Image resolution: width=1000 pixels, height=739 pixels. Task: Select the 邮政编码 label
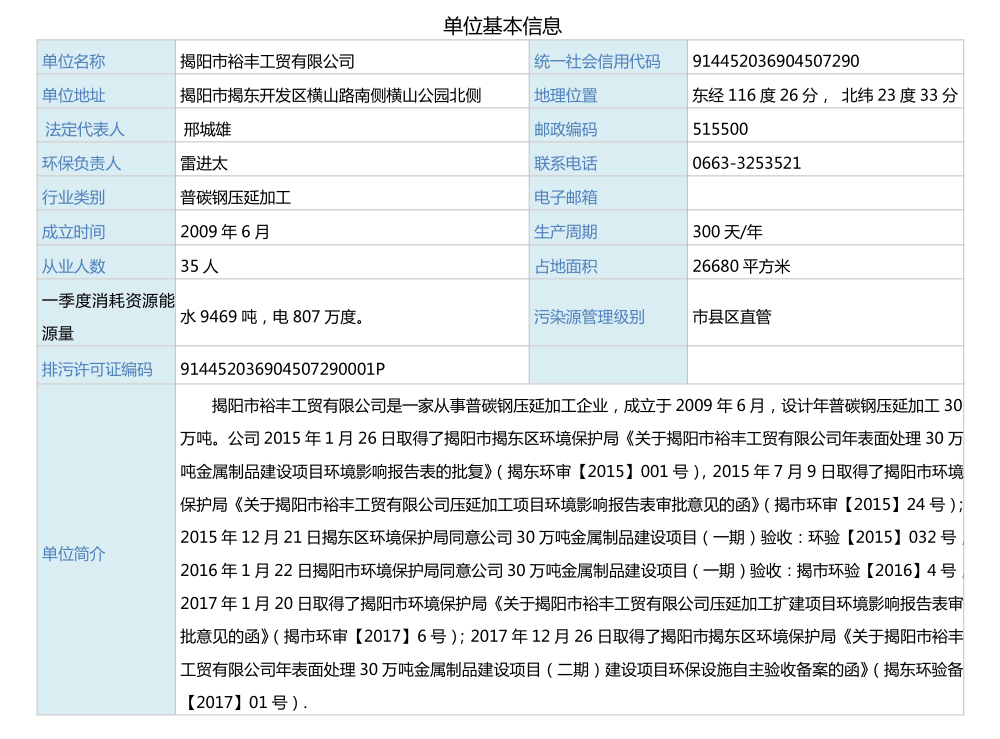click(x=566, y=129)
